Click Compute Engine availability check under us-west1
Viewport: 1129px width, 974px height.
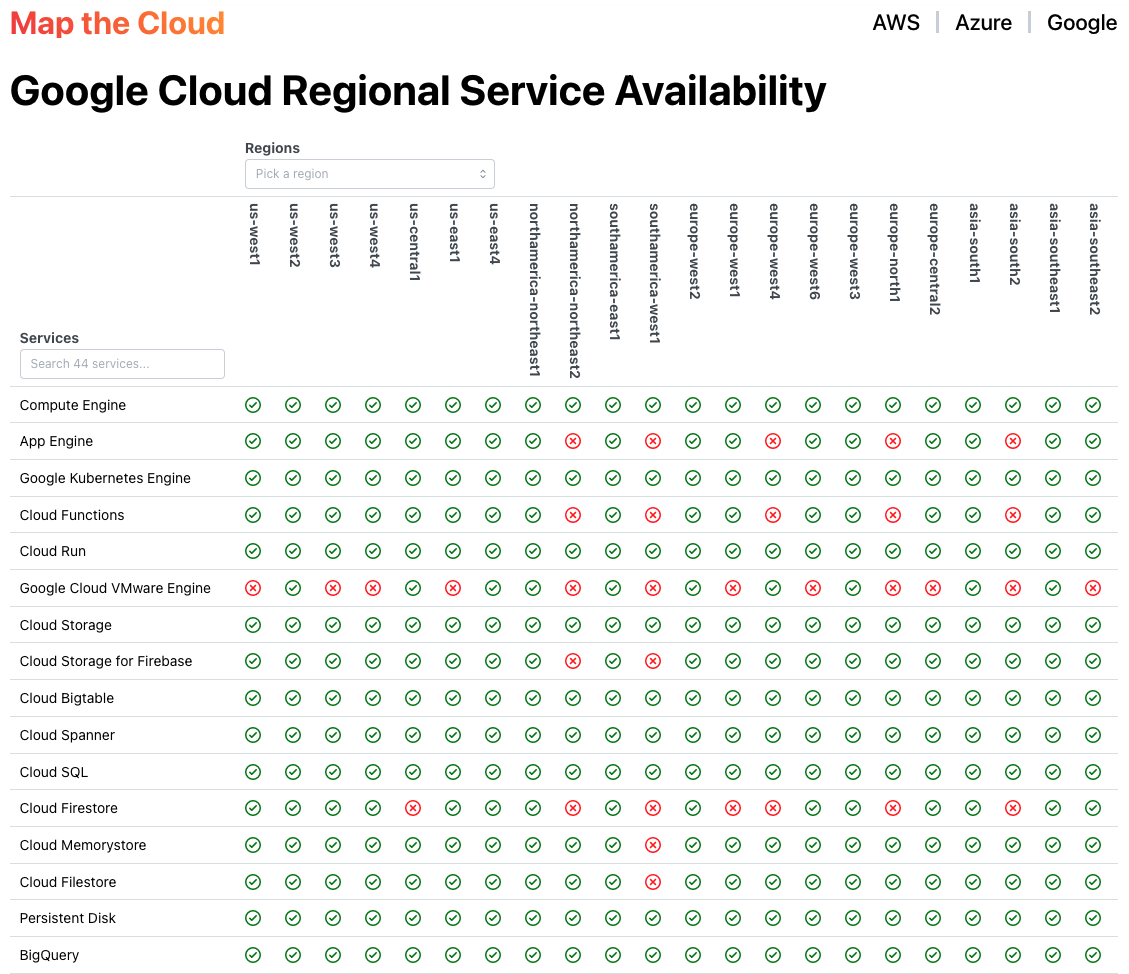253,405
